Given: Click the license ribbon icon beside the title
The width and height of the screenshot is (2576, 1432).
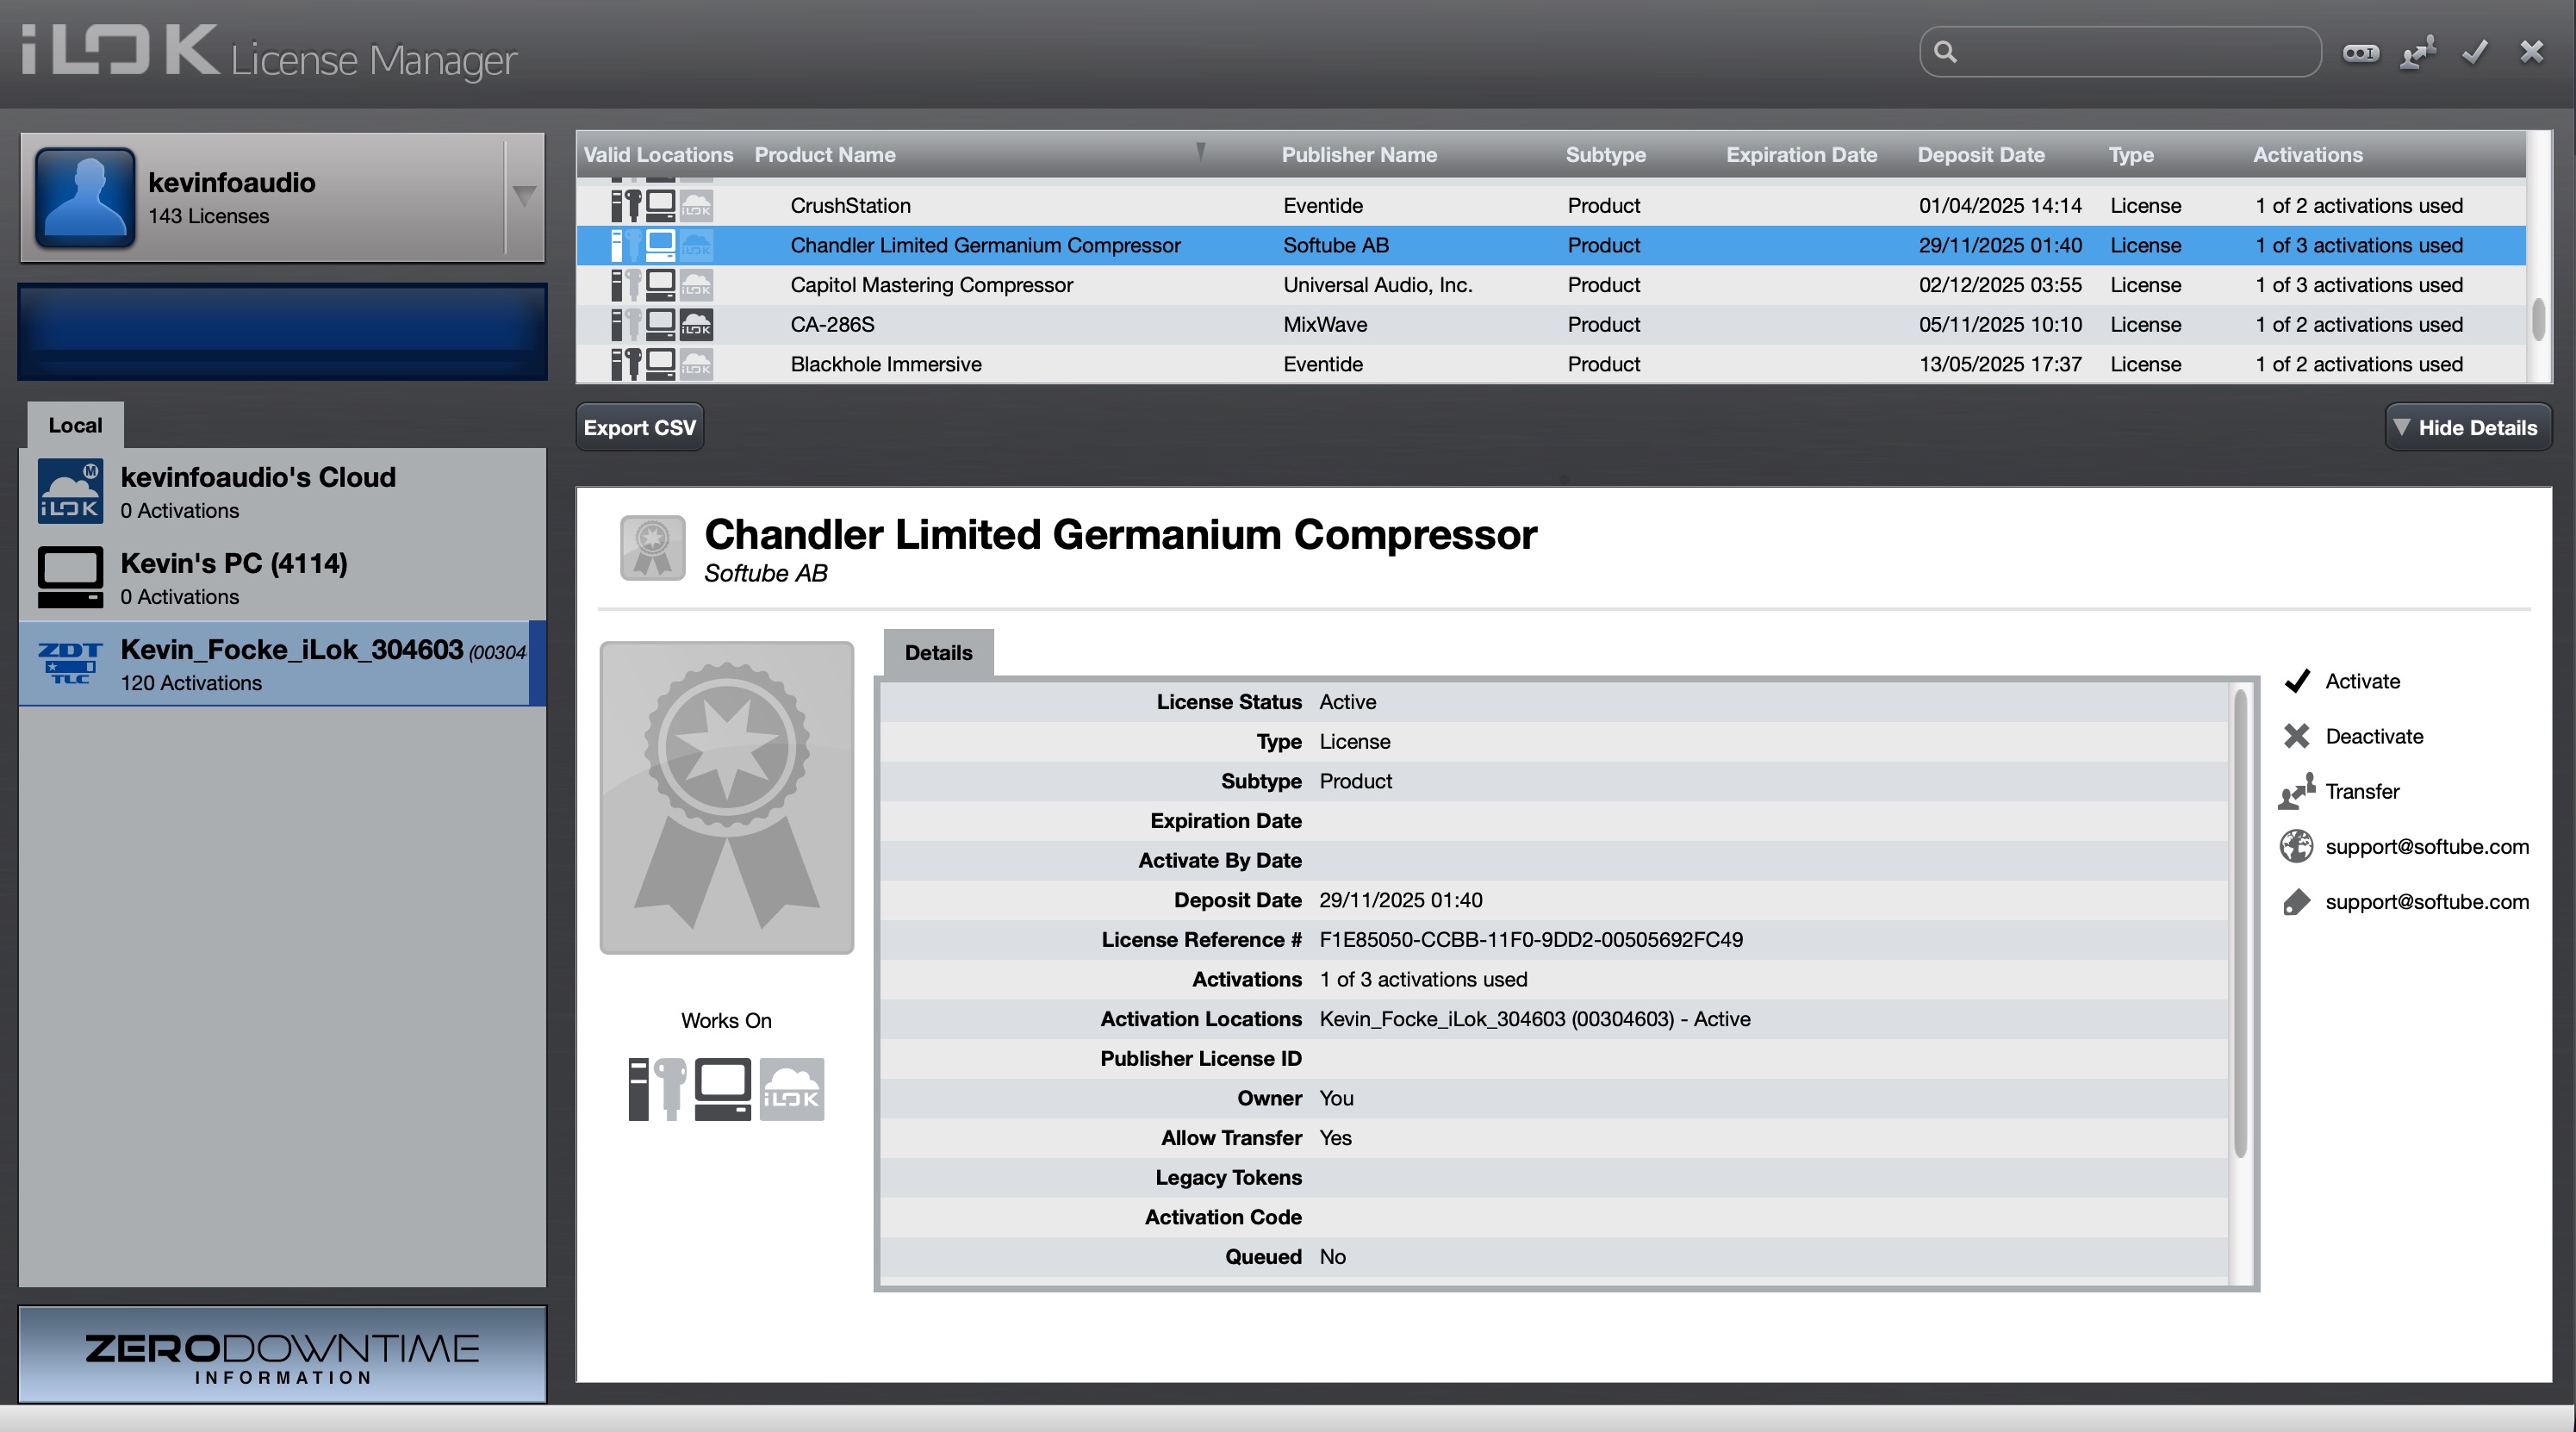Looking at the screenshot, I should pos(652,547).
